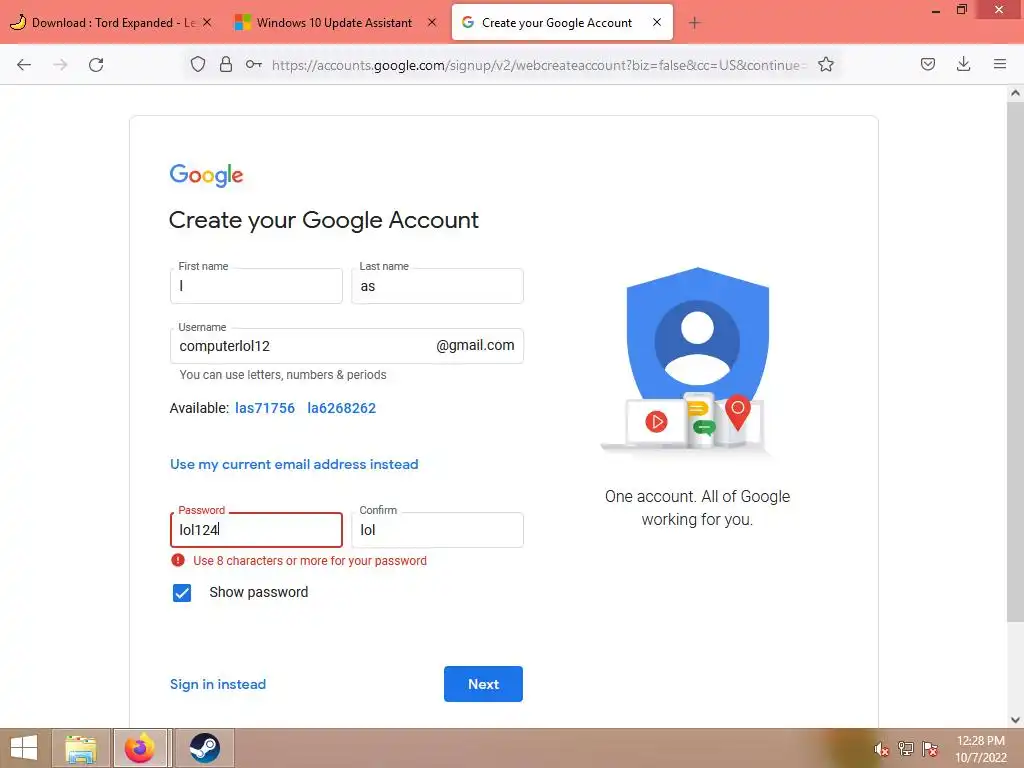Go back to the previous page
This screenshot has height=768, width=1024.
[x=24, y=65]
